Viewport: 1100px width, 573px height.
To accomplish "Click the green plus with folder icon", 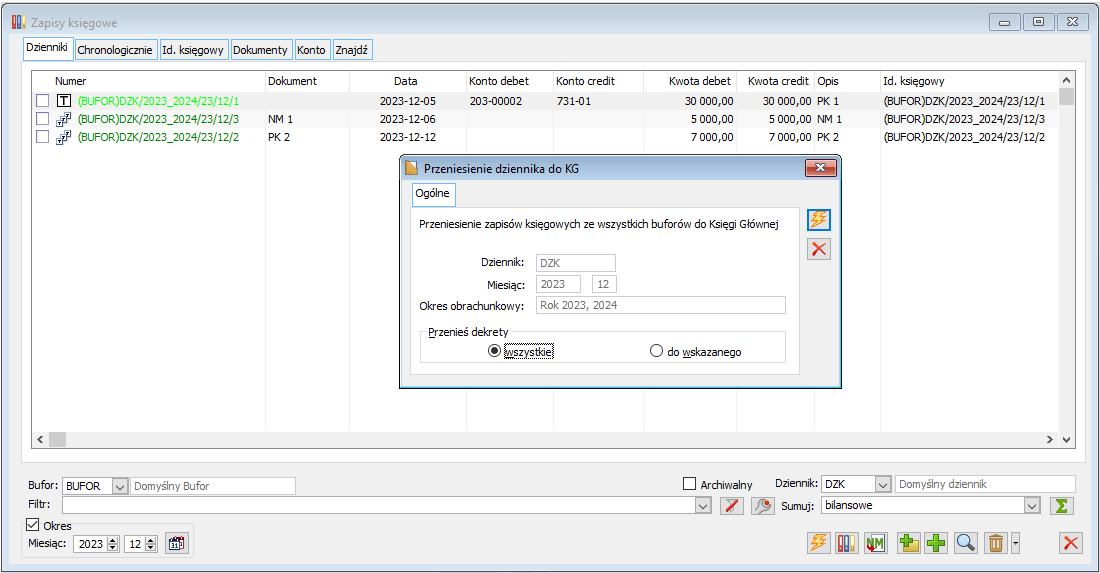I will 908,543.
